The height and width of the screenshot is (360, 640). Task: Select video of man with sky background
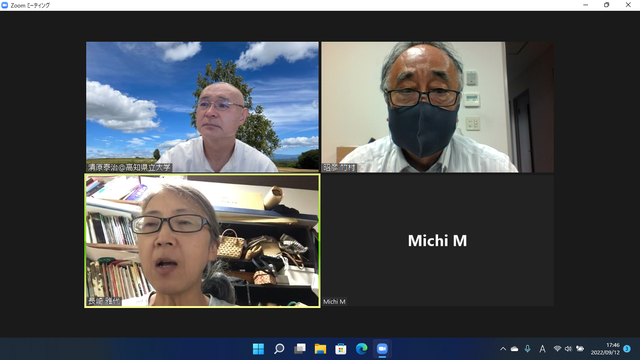click(x=202, y=107)
